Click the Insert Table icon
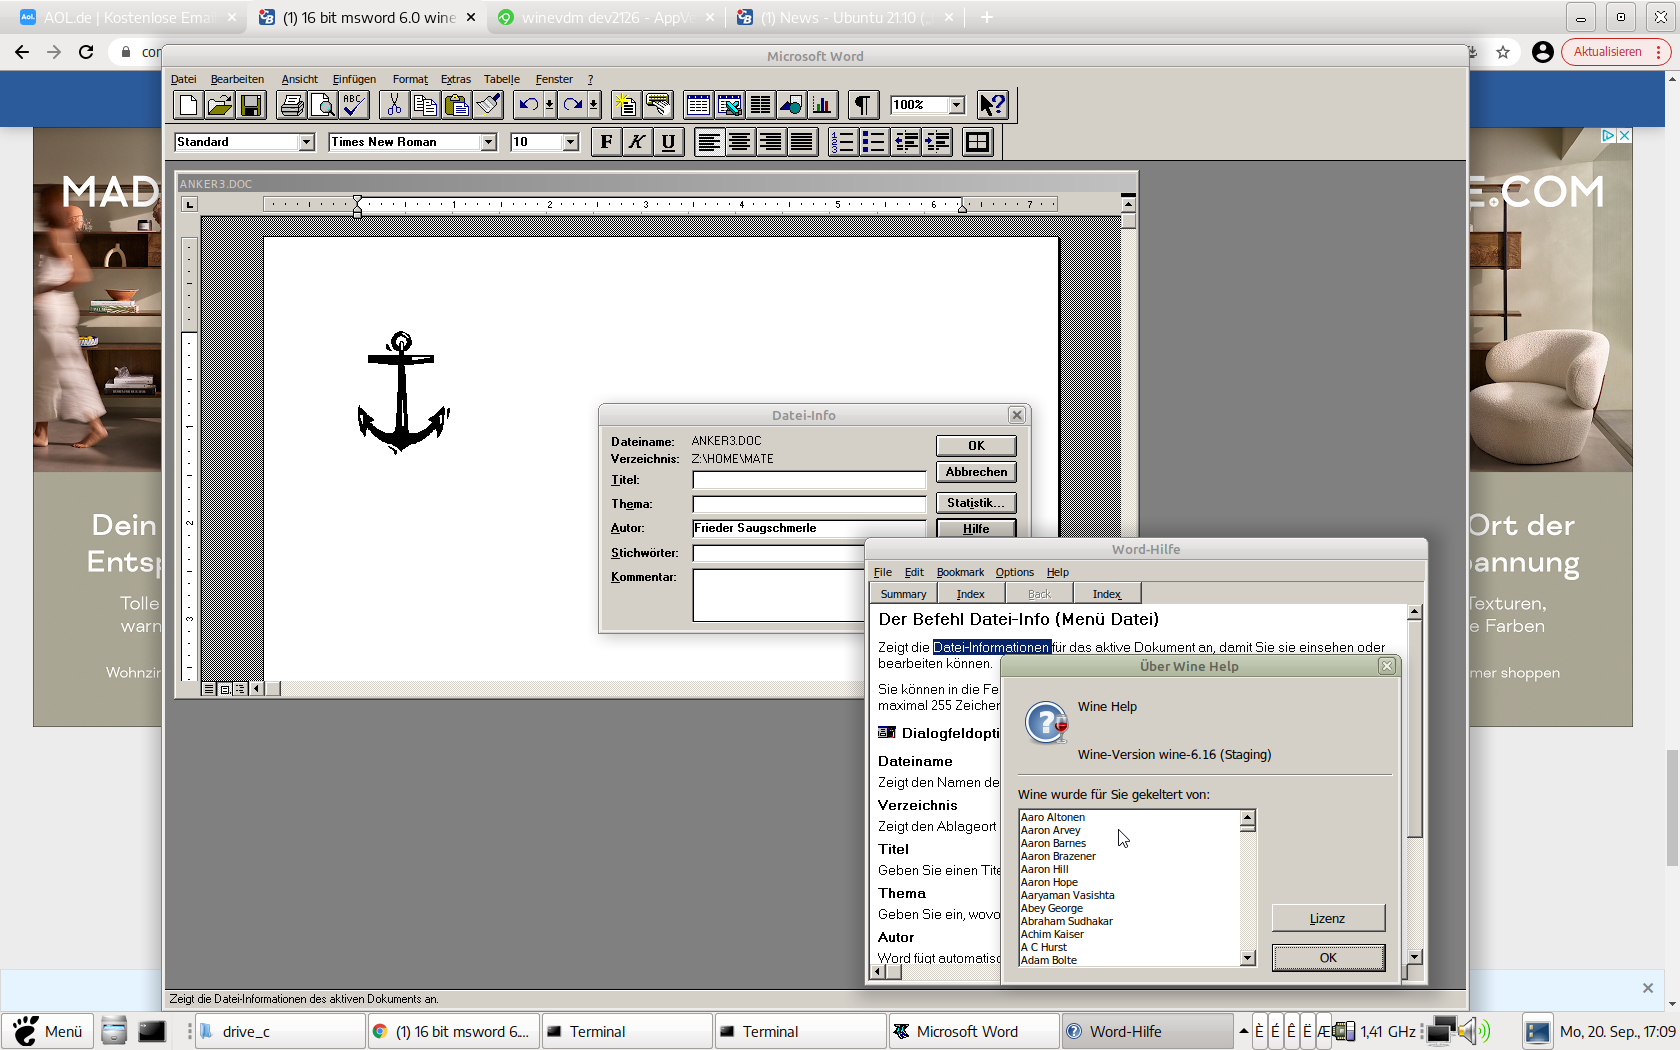Image resolution: width=1680 pixels, height=1050 pixels. pos(698,105)
